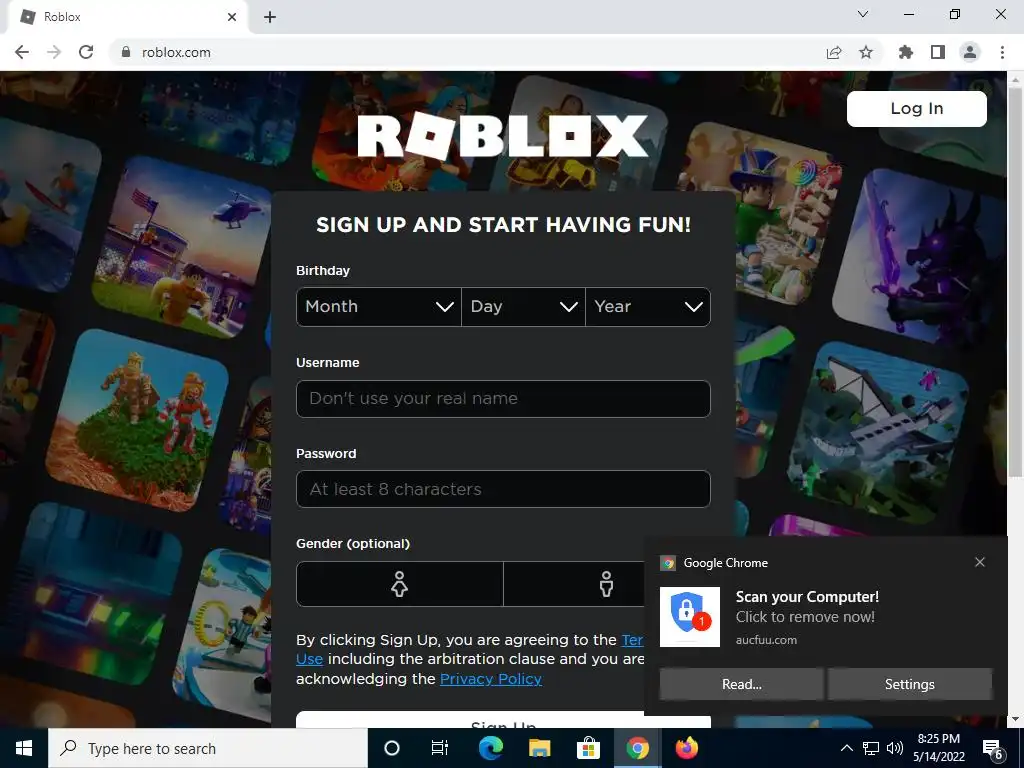The width and height of the screenshot is (1024, 768).
Task: Click the helicopter game thumbnail
Action: coord(183,247)
